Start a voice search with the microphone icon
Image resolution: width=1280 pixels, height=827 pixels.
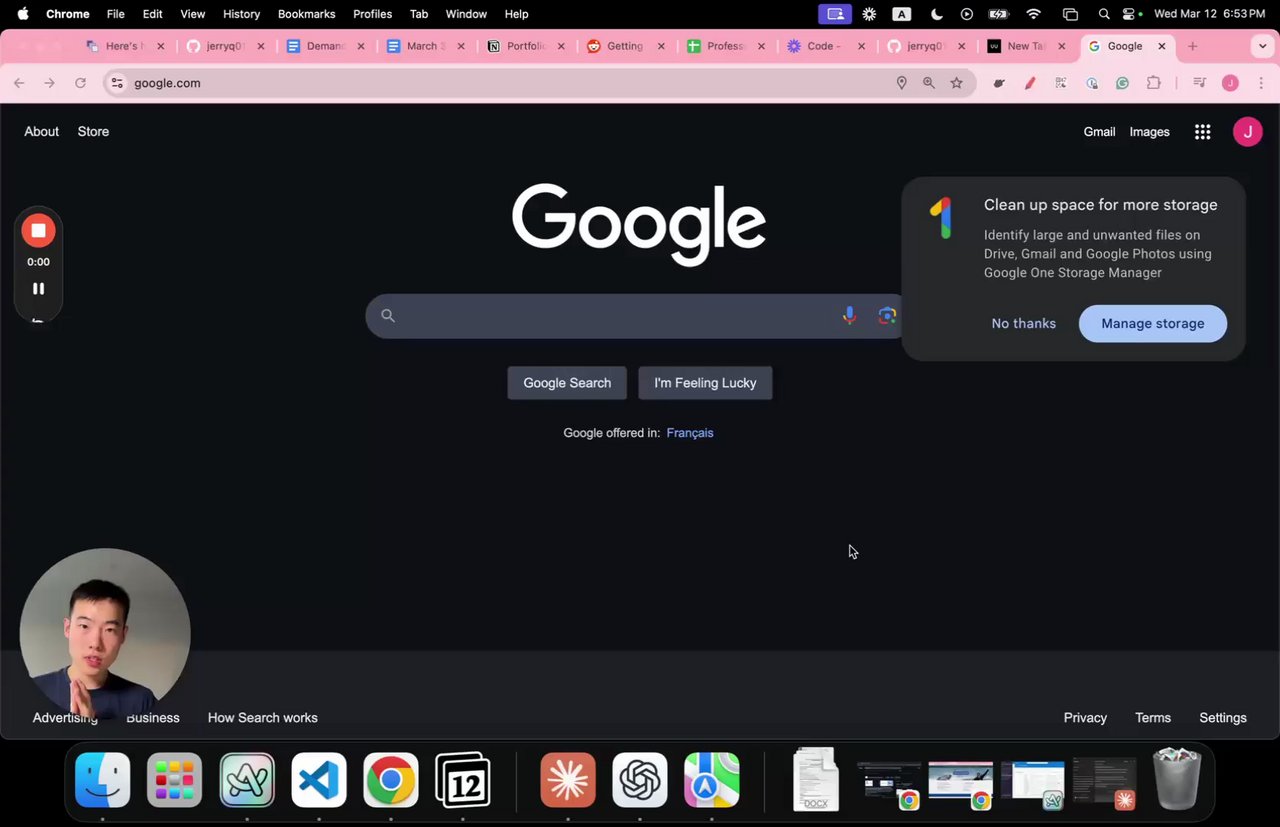[x=849, y=315]
